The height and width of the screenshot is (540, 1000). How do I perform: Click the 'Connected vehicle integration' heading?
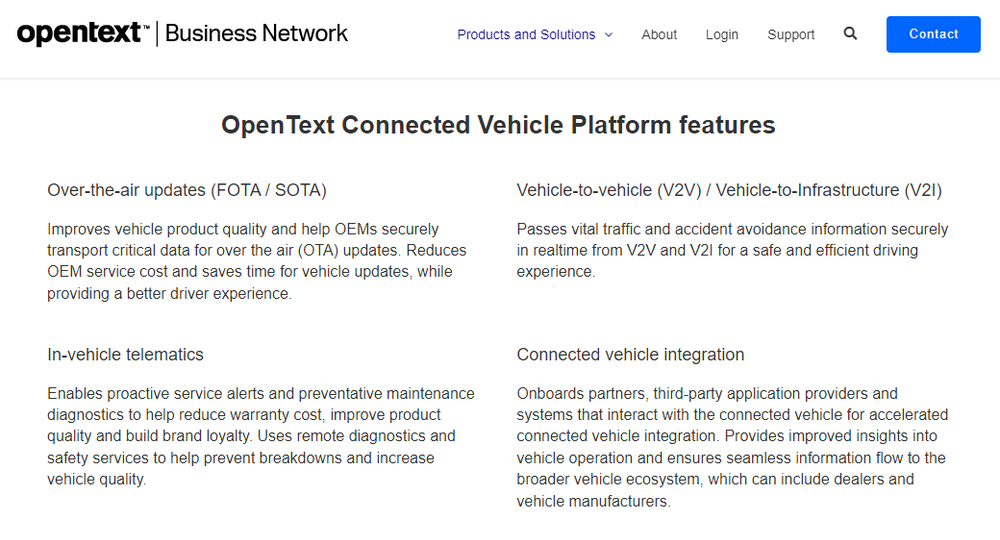pyautogui.click(x=630, y=354)
